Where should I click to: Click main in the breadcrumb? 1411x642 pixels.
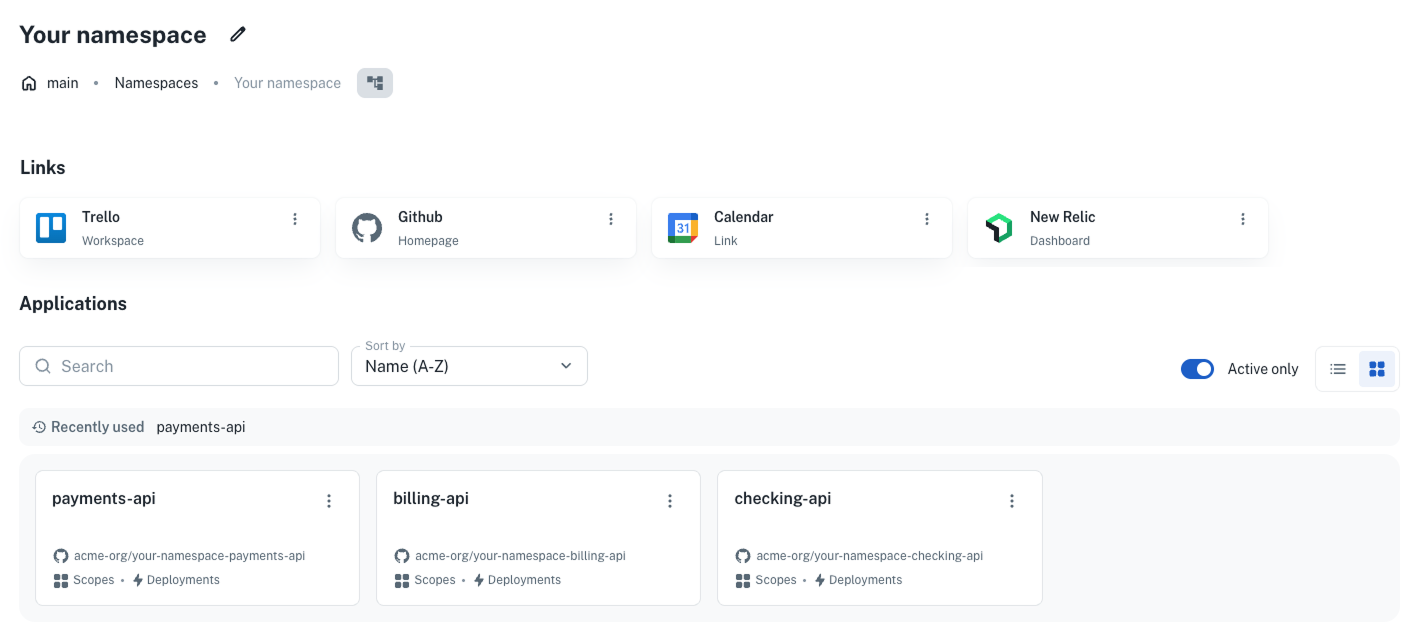click(x=63, y=83)
